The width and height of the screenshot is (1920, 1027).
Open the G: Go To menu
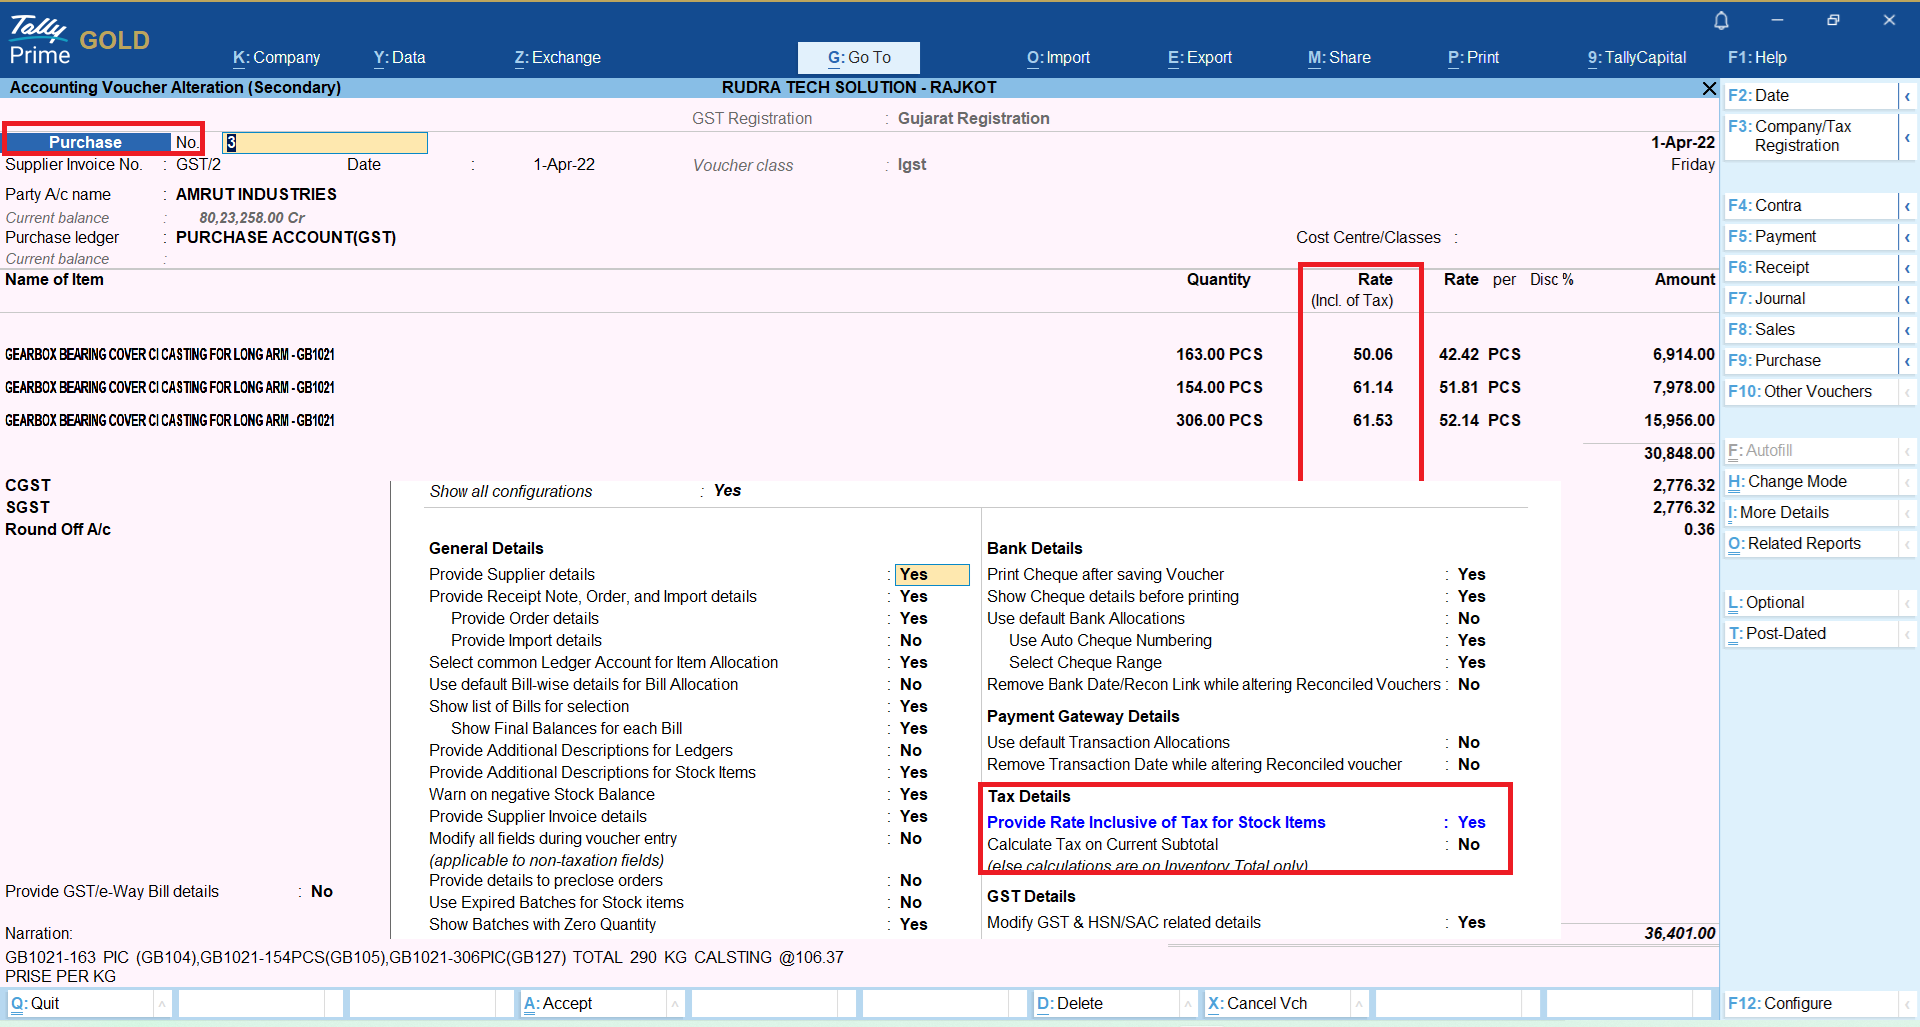point(858,58)
